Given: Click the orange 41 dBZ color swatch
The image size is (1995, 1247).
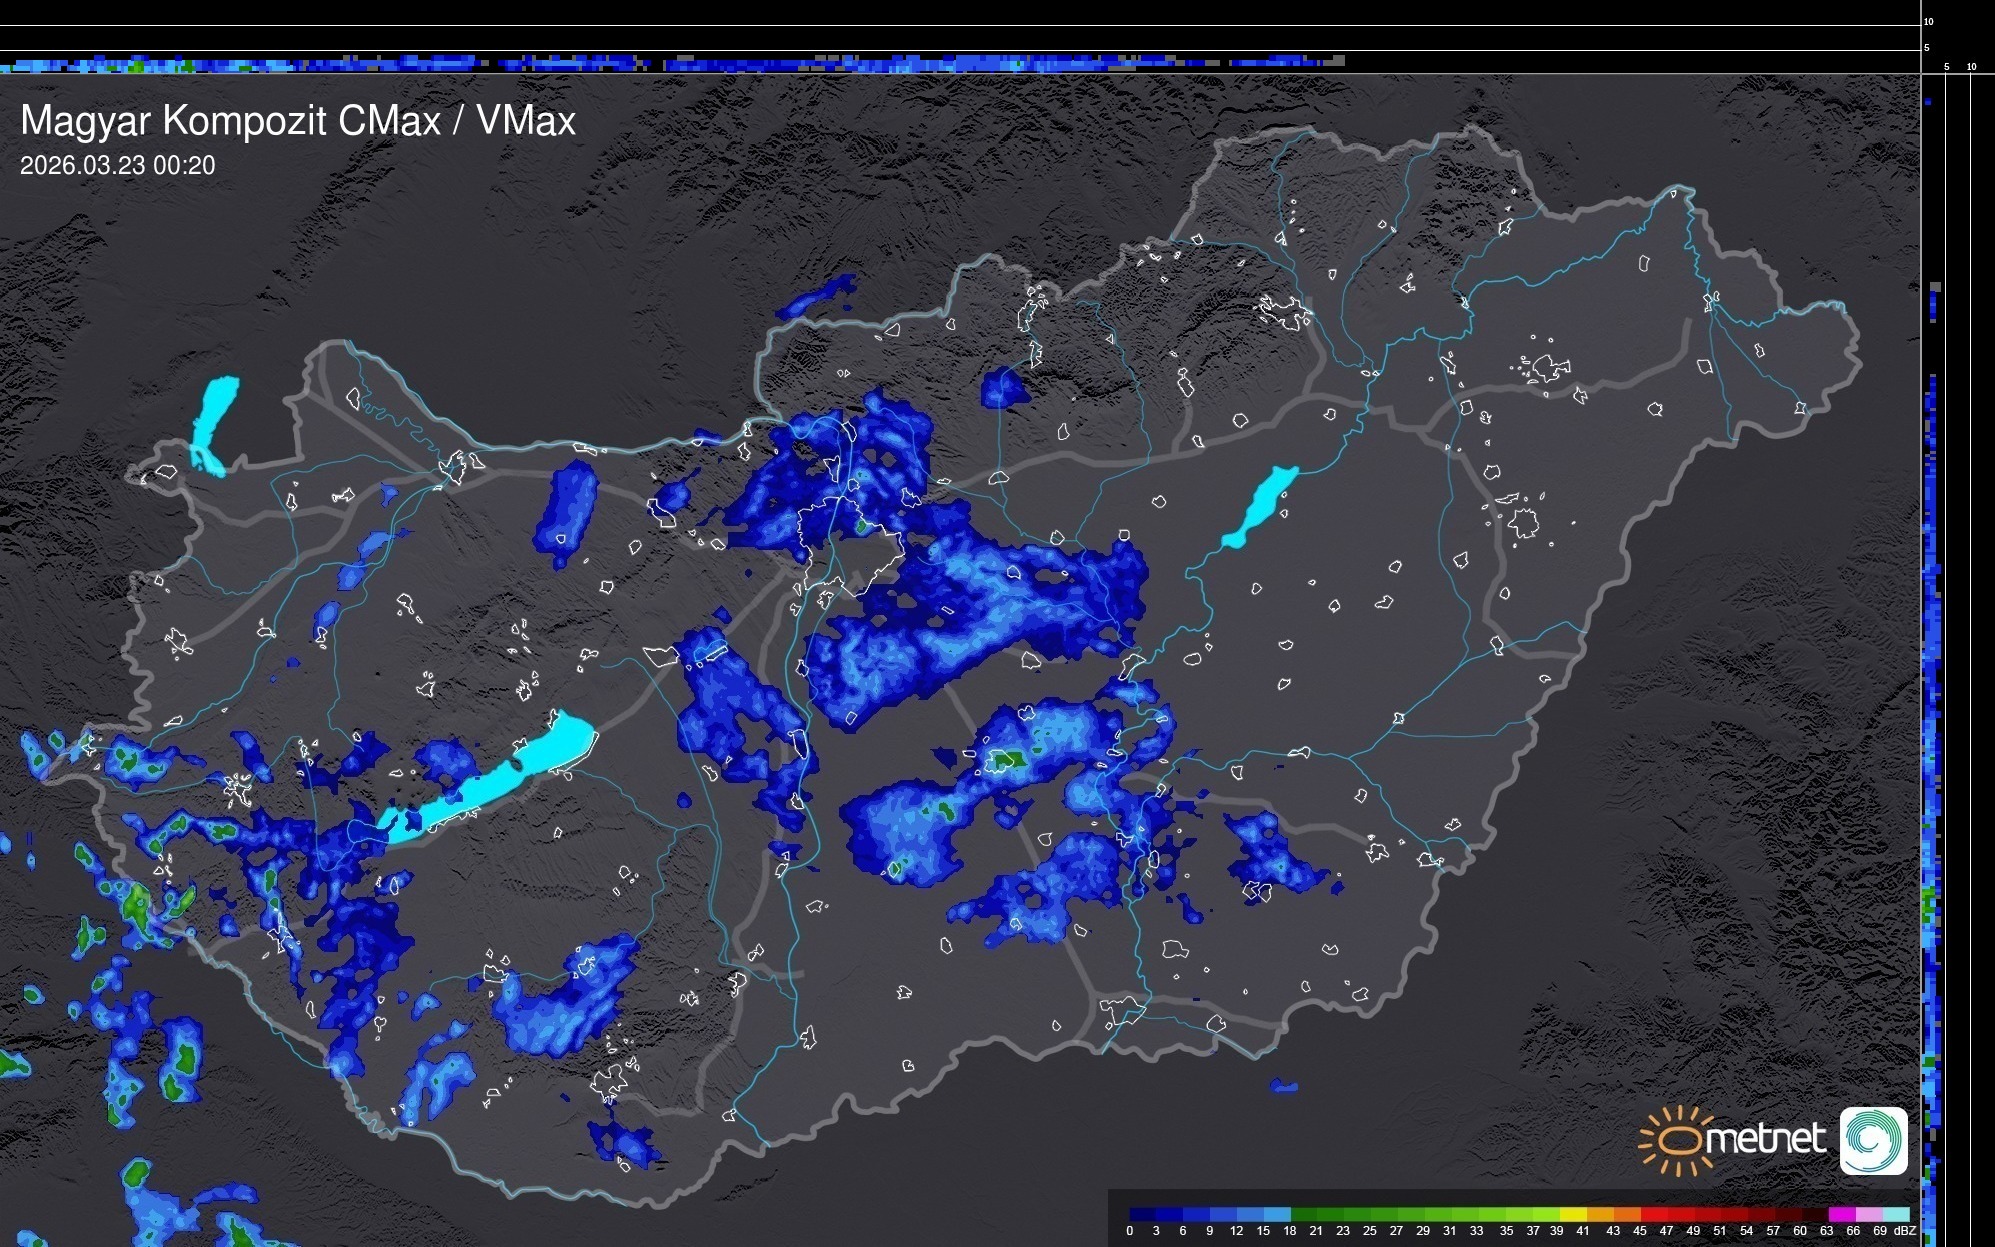Looking at the screenshot, I should 1600,1214.
